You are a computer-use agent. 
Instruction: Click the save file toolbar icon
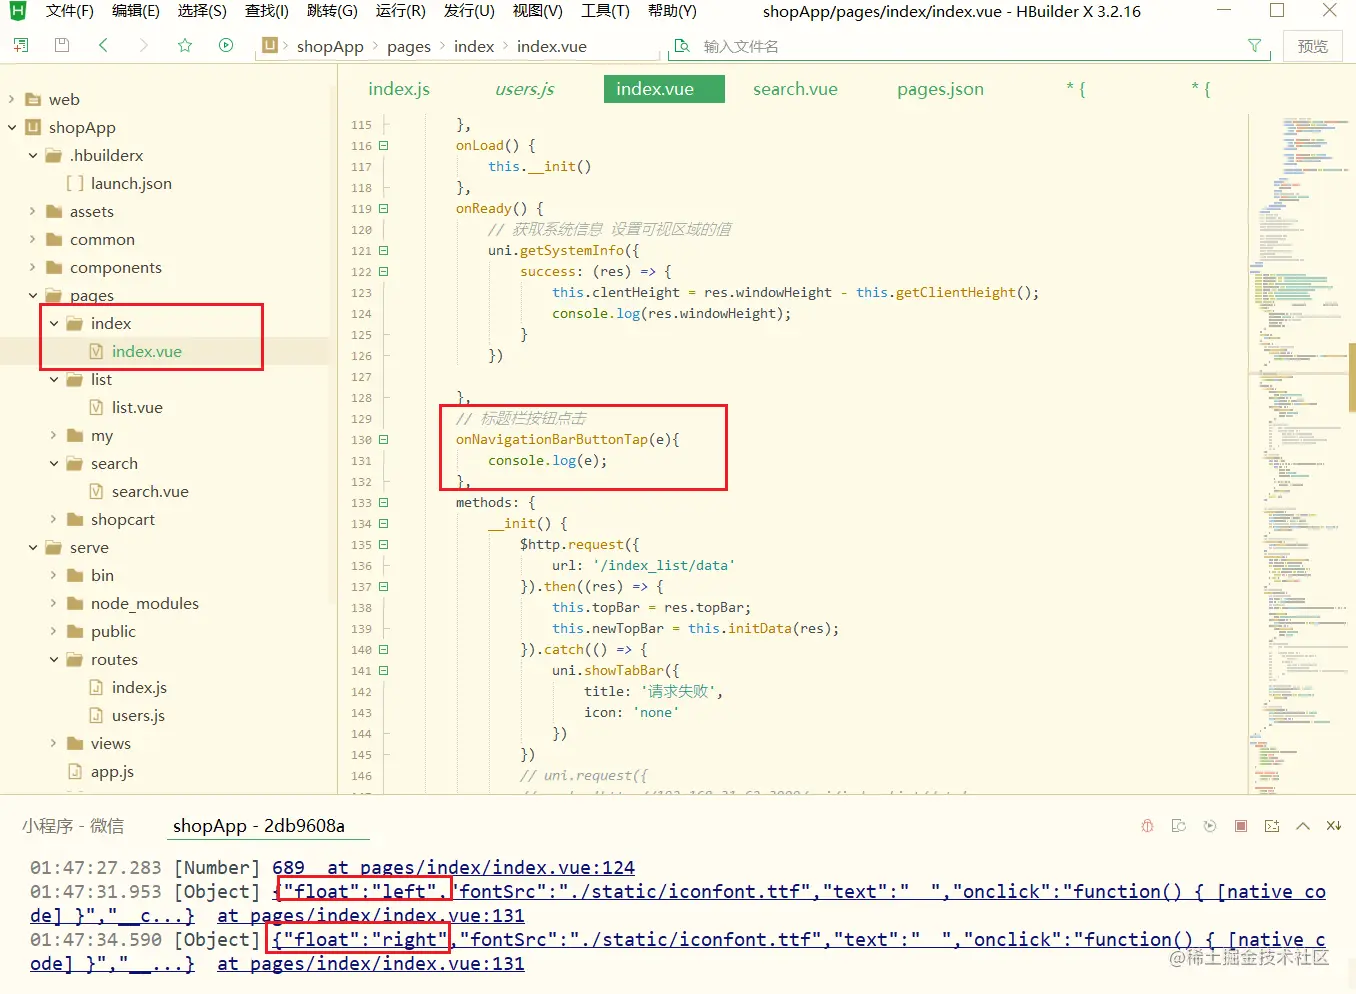pos(62,45)
